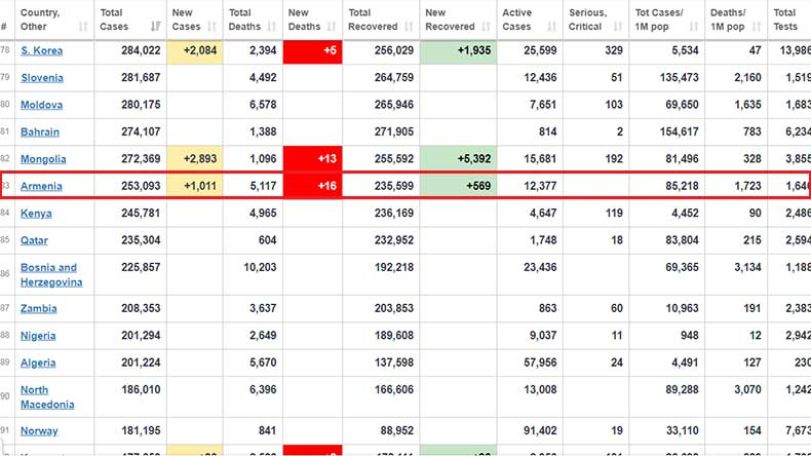Viewport: 811px width, 456px height.
Task: Sort by Total Recovered column arrow
Action: (x=409, y=26)
